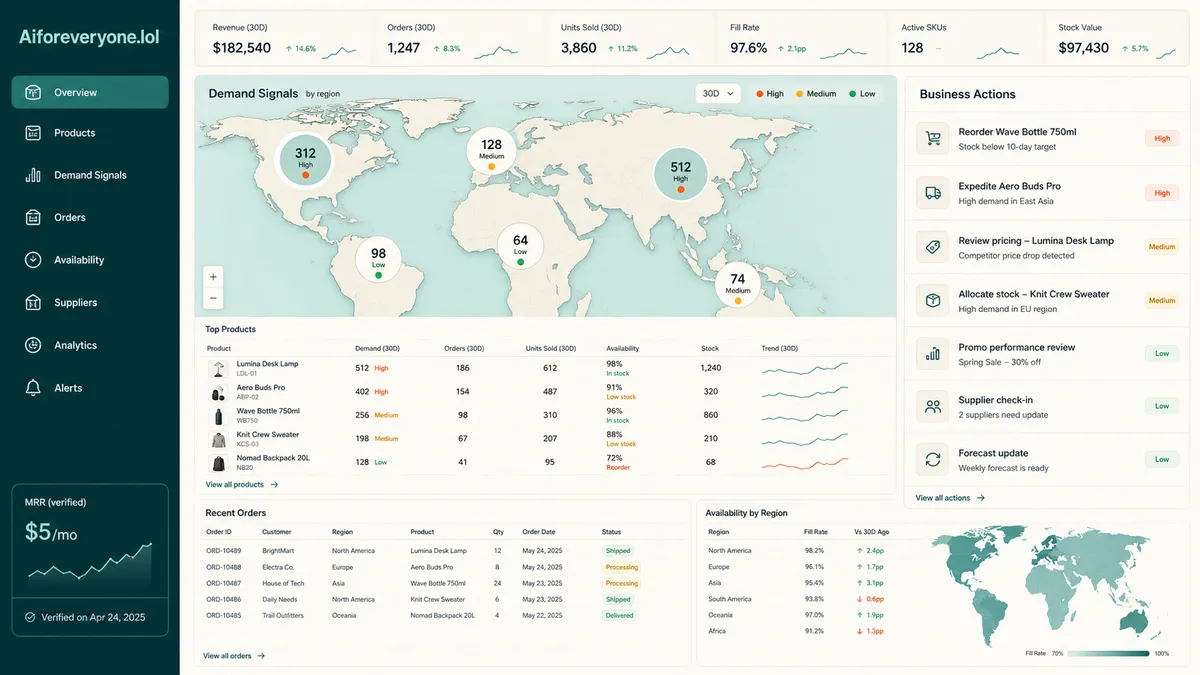Click the Aiforeveryone.lol logo
The width and height of the screenshot is (1200, 675).
pos(89,37)
